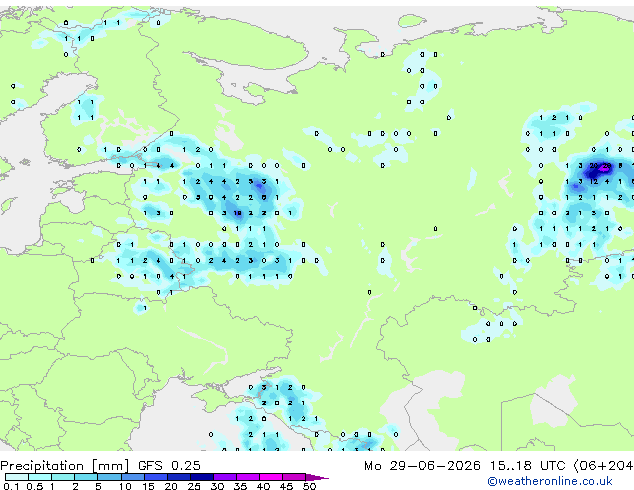This screenshot has width=634, height=490.
Task: Select the 0.1–0.5 mm lightest legend swatch
Action: tap(17, 477)
